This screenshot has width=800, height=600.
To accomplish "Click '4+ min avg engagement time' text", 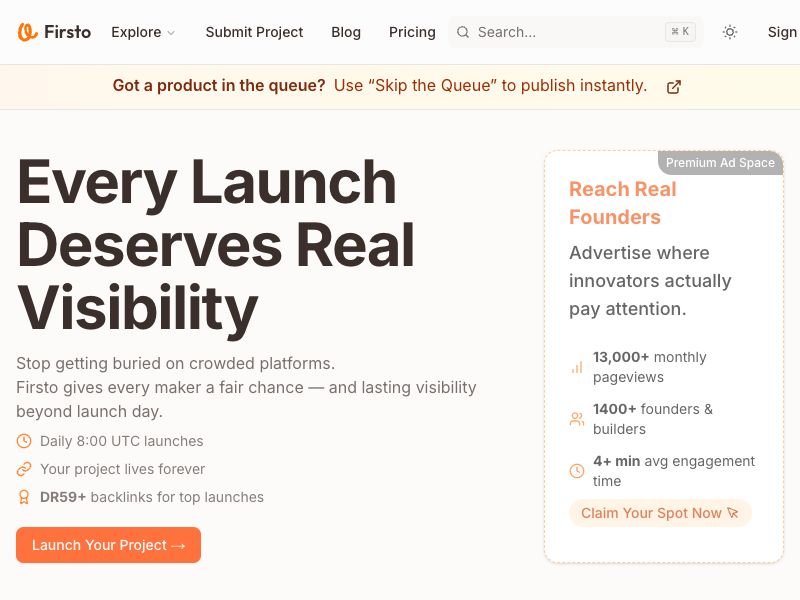I will (673, 471).
